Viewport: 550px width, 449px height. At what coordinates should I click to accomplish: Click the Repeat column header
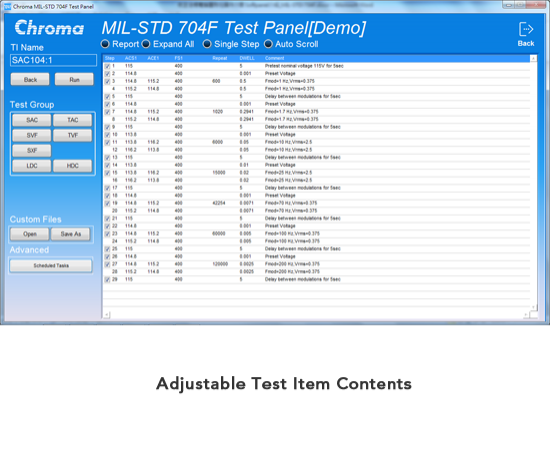(x=220, y=58)
